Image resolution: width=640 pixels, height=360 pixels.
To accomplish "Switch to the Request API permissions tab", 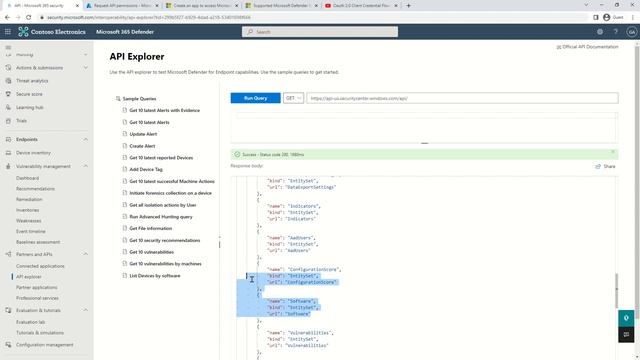I will pyautogui.click(x=122, y=6).
